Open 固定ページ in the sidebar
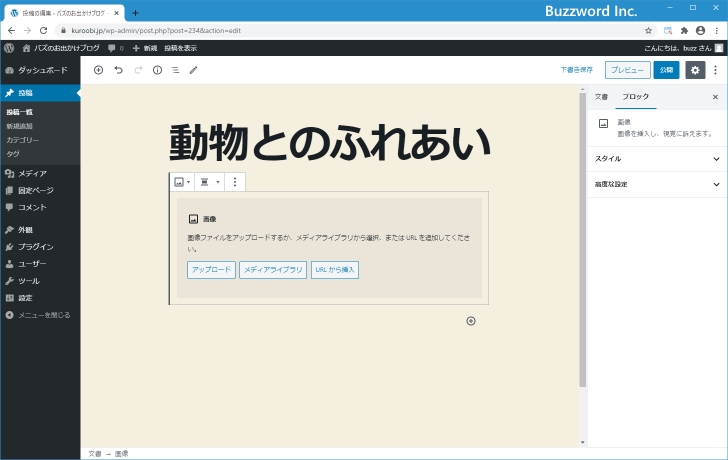The image size is (728, 460). [x=40, y=190]
